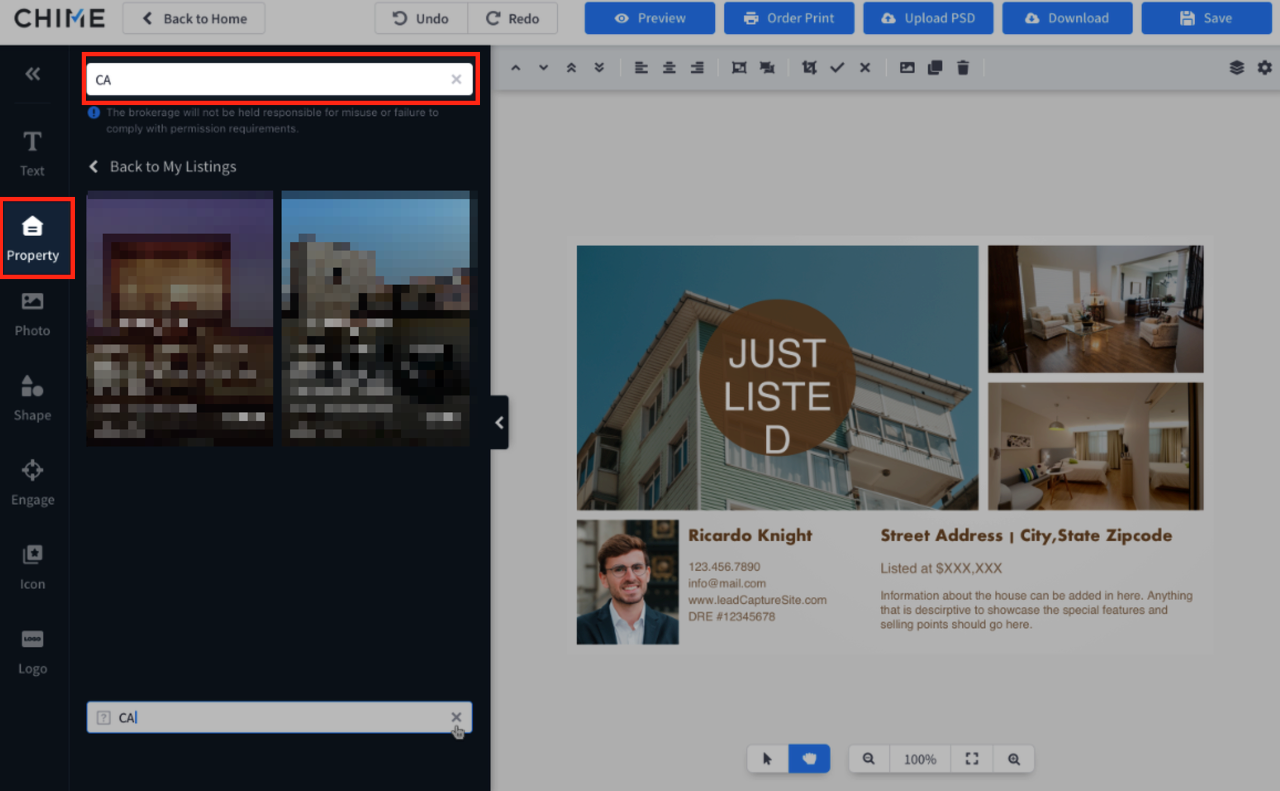This screenshot has width=1280, height=791.
Task: Click the replace image icon
Action: (x=907, y=68)
